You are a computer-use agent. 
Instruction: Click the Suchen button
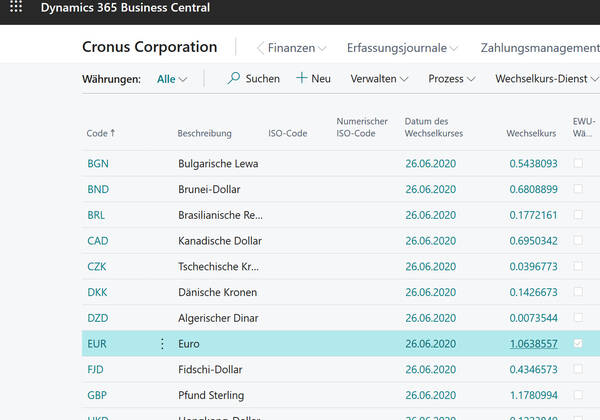coord(253,78)
